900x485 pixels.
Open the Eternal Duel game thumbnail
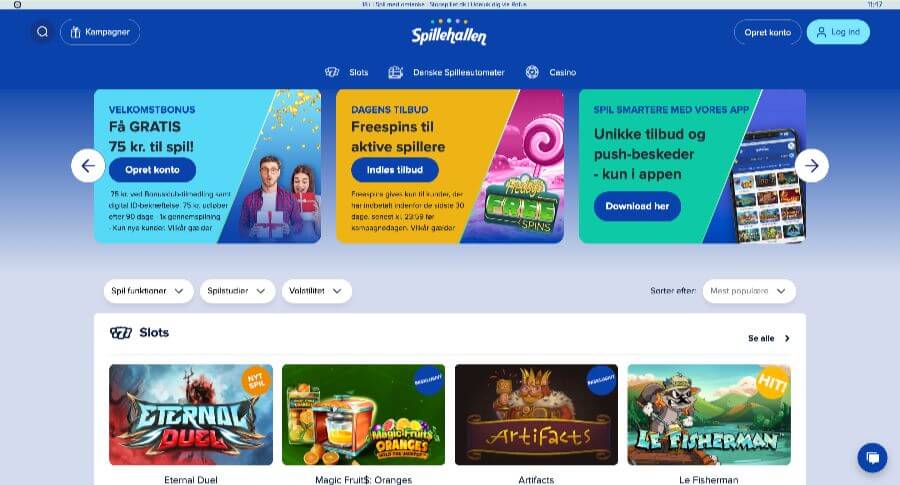pos(191,414)
